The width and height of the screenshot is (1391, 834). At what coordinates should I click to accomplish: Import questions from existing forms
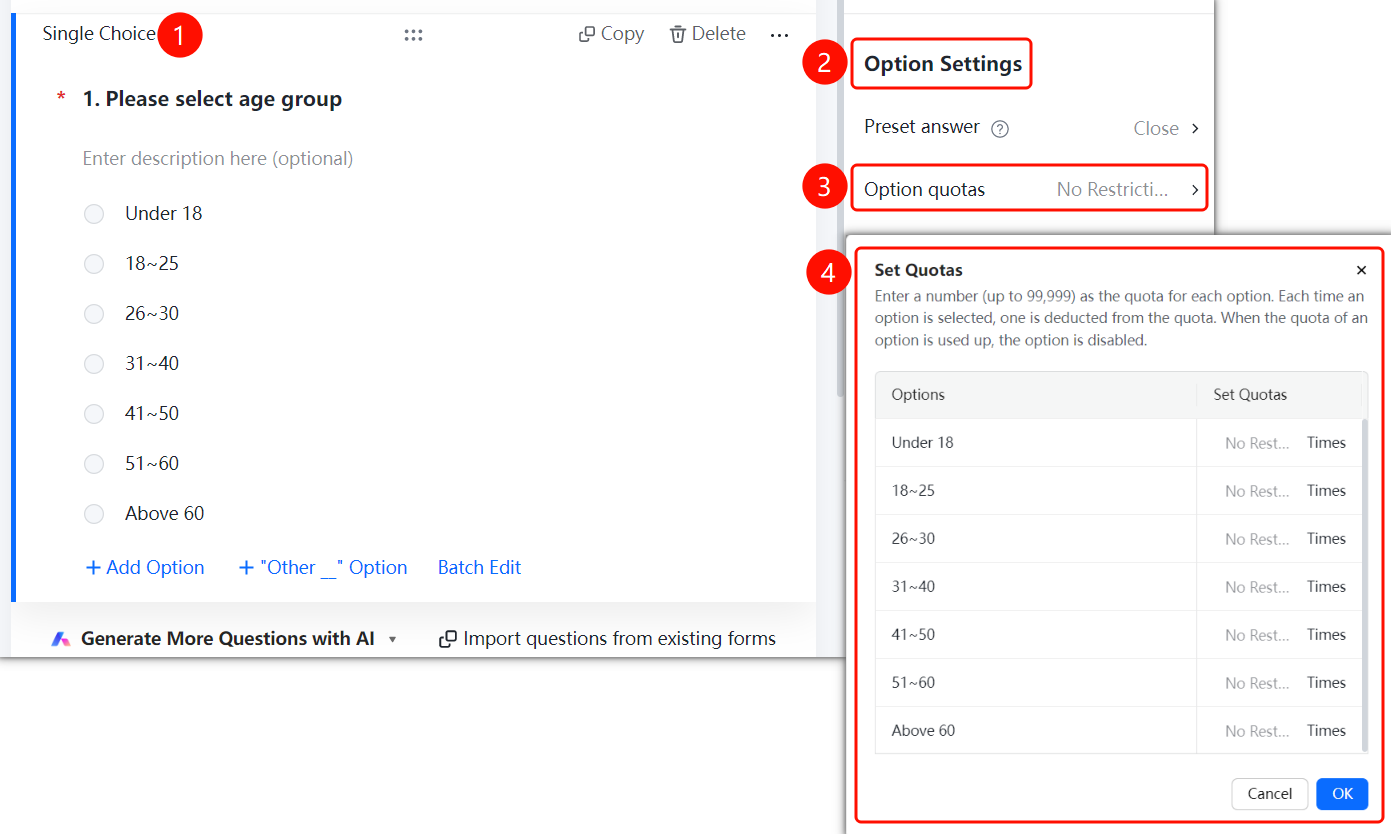point(608,639)
